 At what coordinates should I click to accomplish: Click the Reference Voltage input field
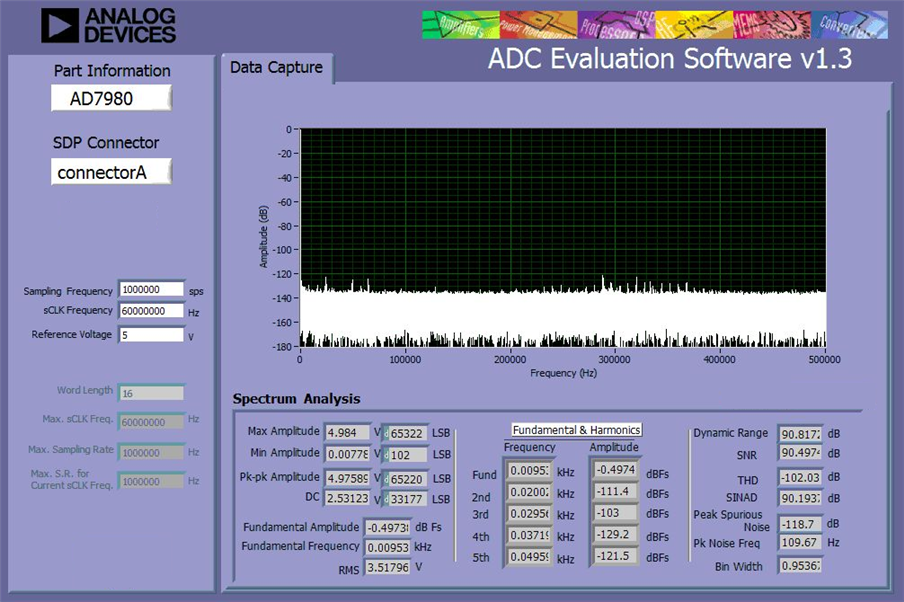point(152,335)
